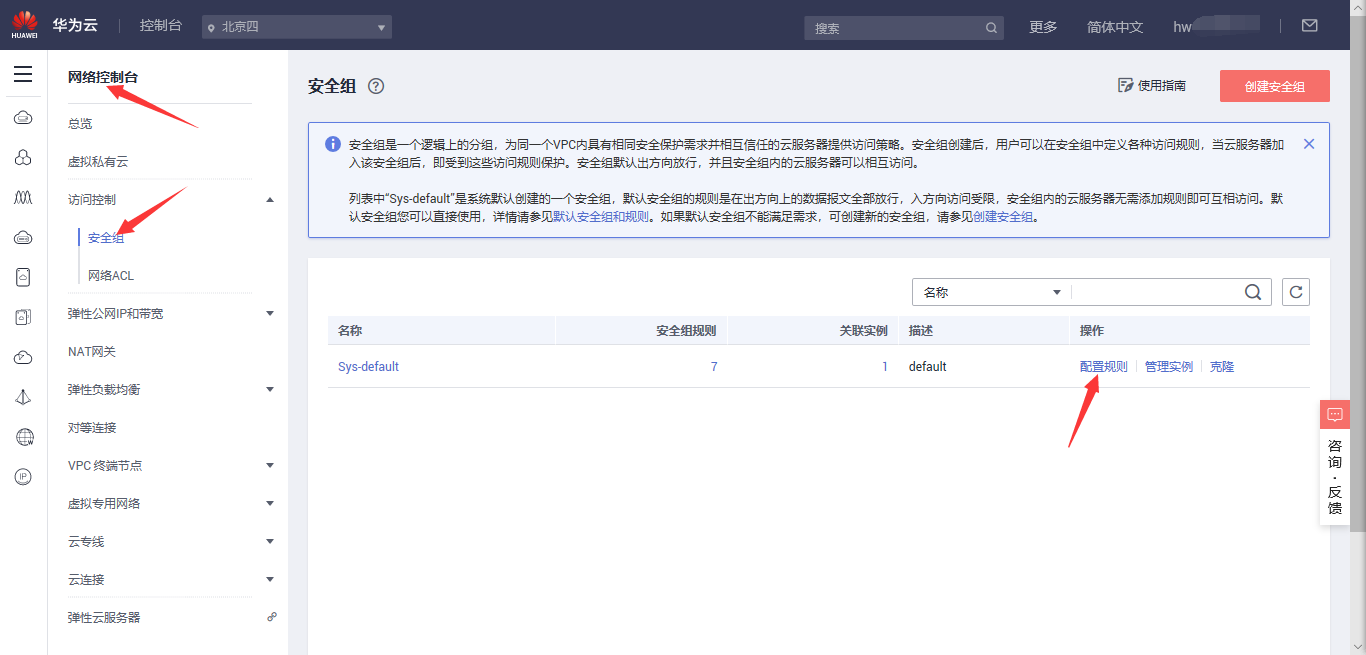The height and width of the screenshot is (655, 1366).
Task: Open 虚拟私有云 menu item
Action: 98,161
